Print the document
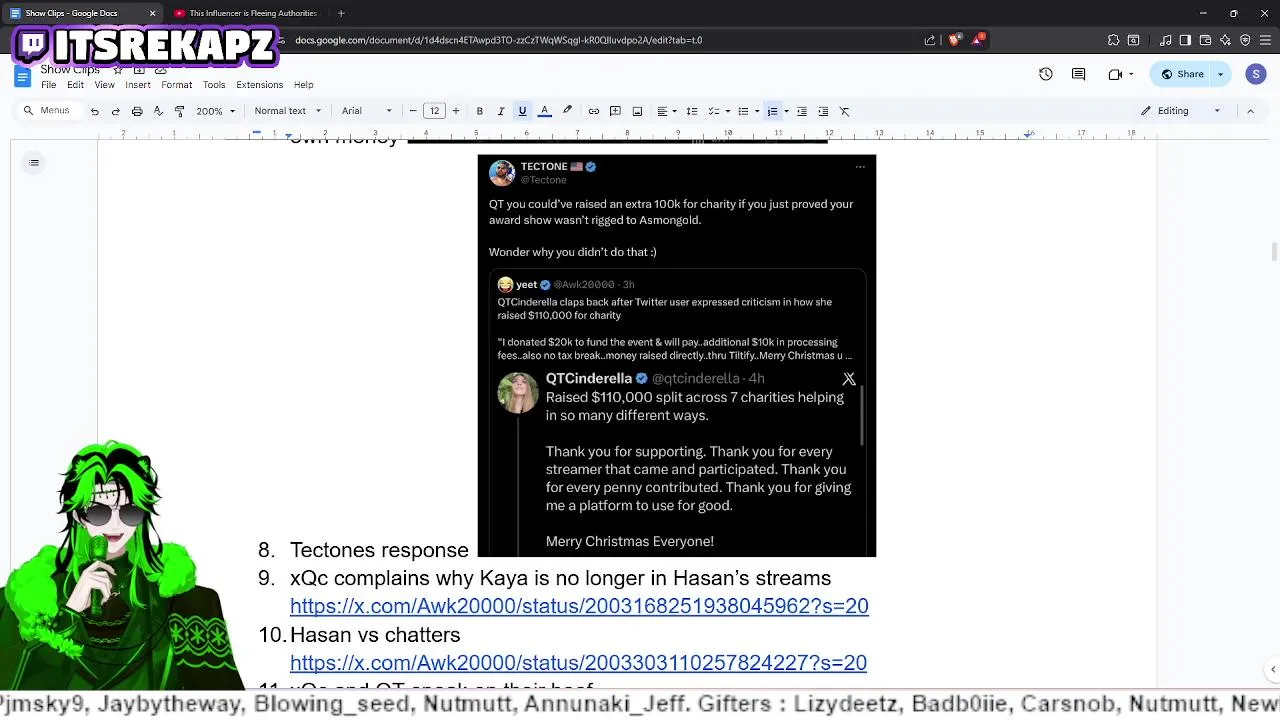Screen dimensions: 1280x720 [x=137, y=111]
